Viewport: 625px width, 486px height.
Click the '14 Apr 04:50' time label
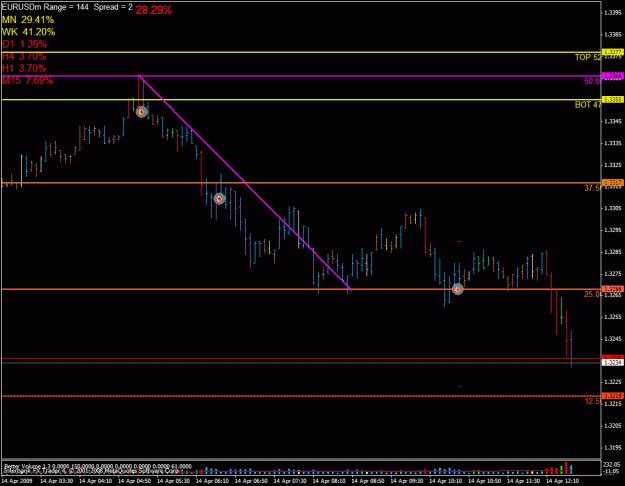click(135, 481)
